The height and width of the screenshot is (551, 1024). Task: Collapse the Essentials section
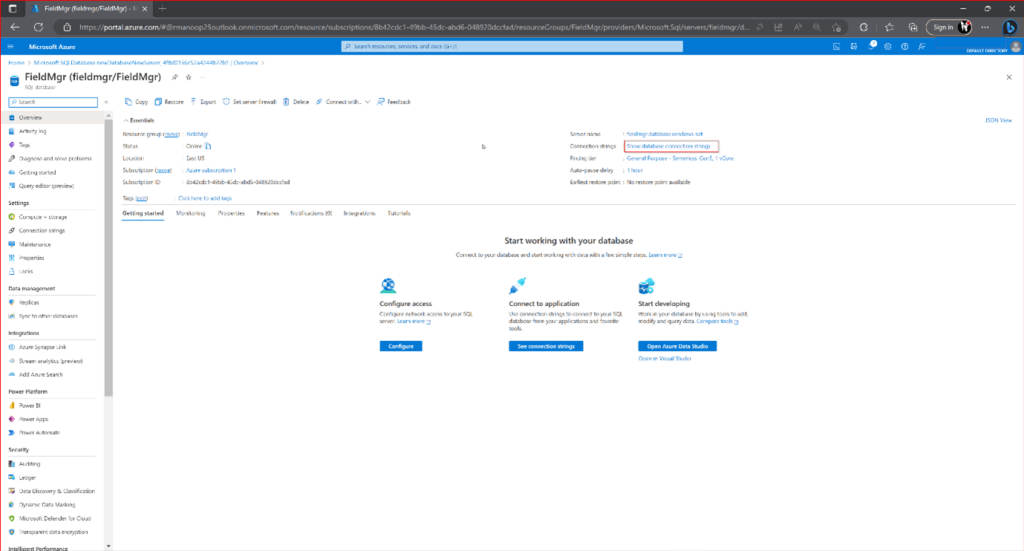138,121
